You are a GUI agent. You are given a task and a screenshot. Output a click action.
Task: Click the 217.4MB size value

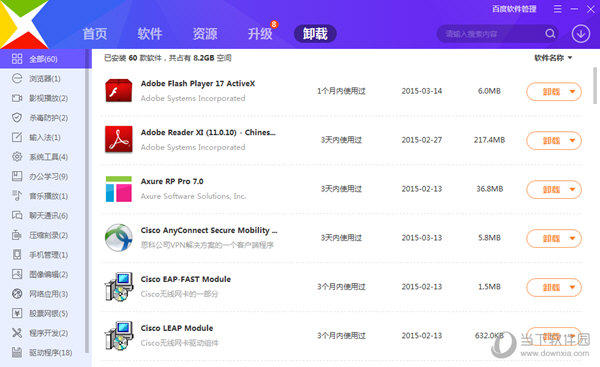tap(489, 140)
